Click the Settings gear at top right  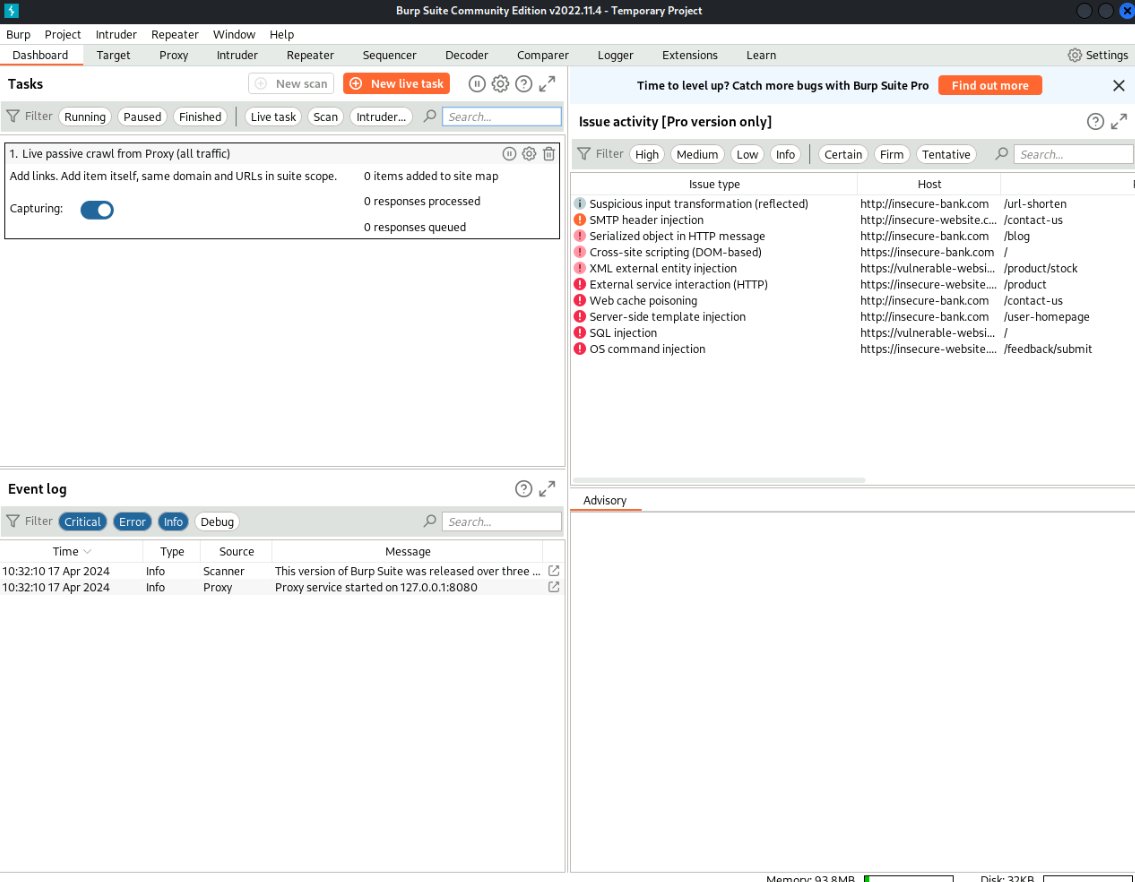[x=1075, y=55]
